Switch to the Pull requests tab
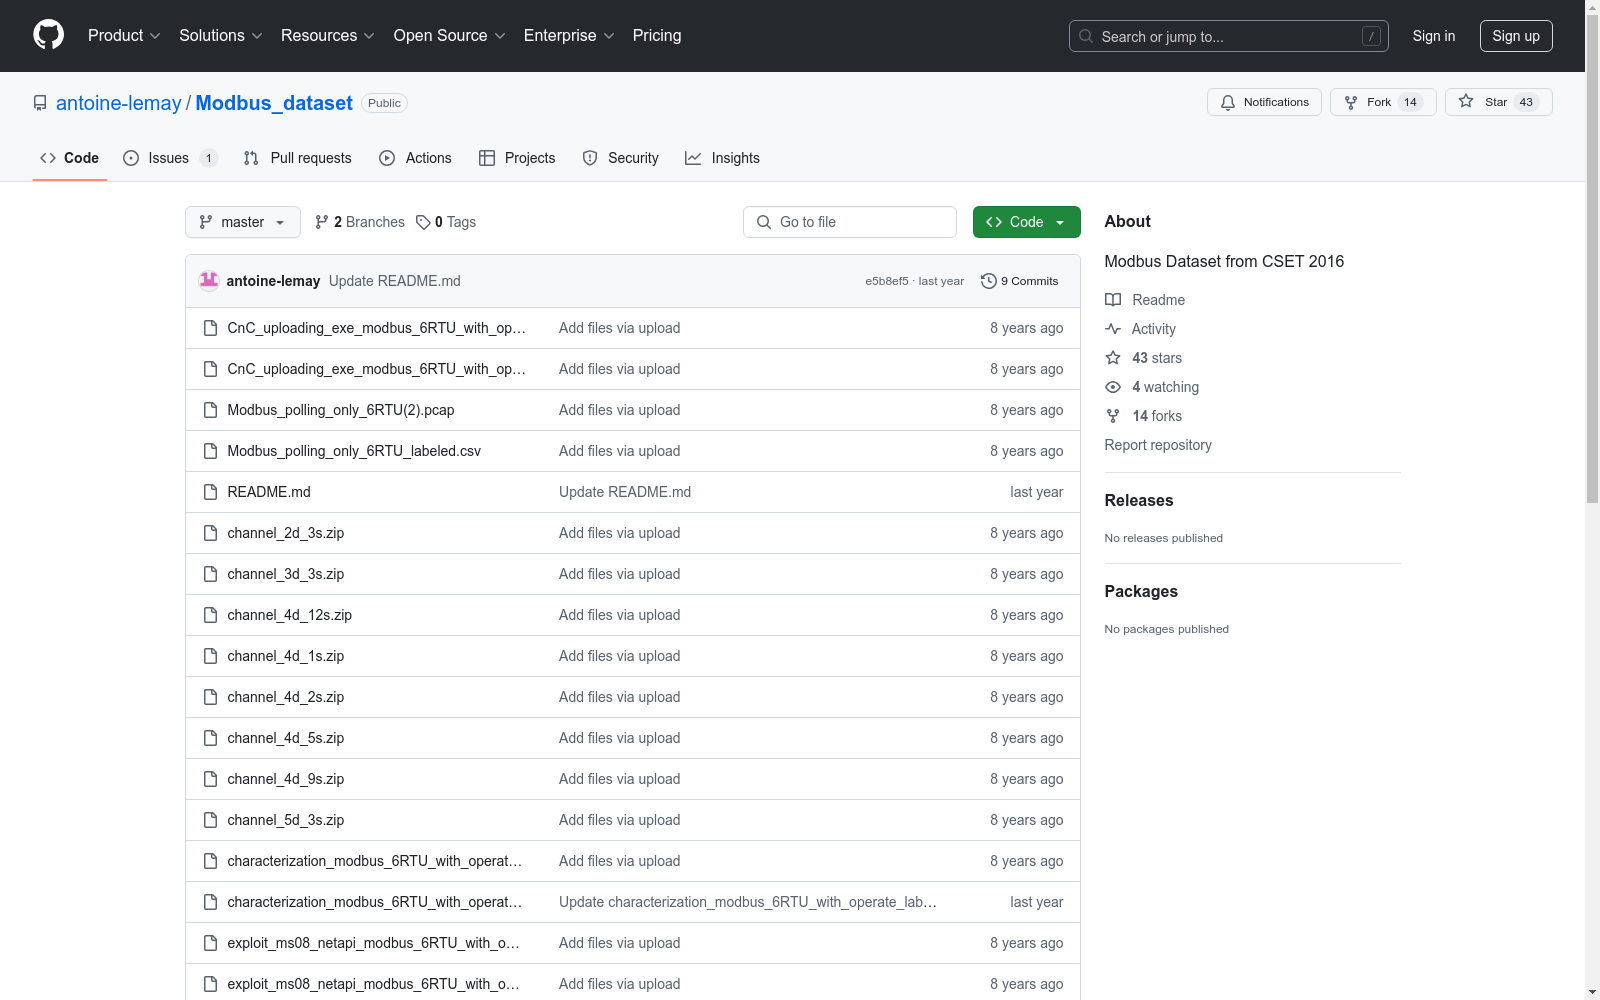 pos(298,158)
